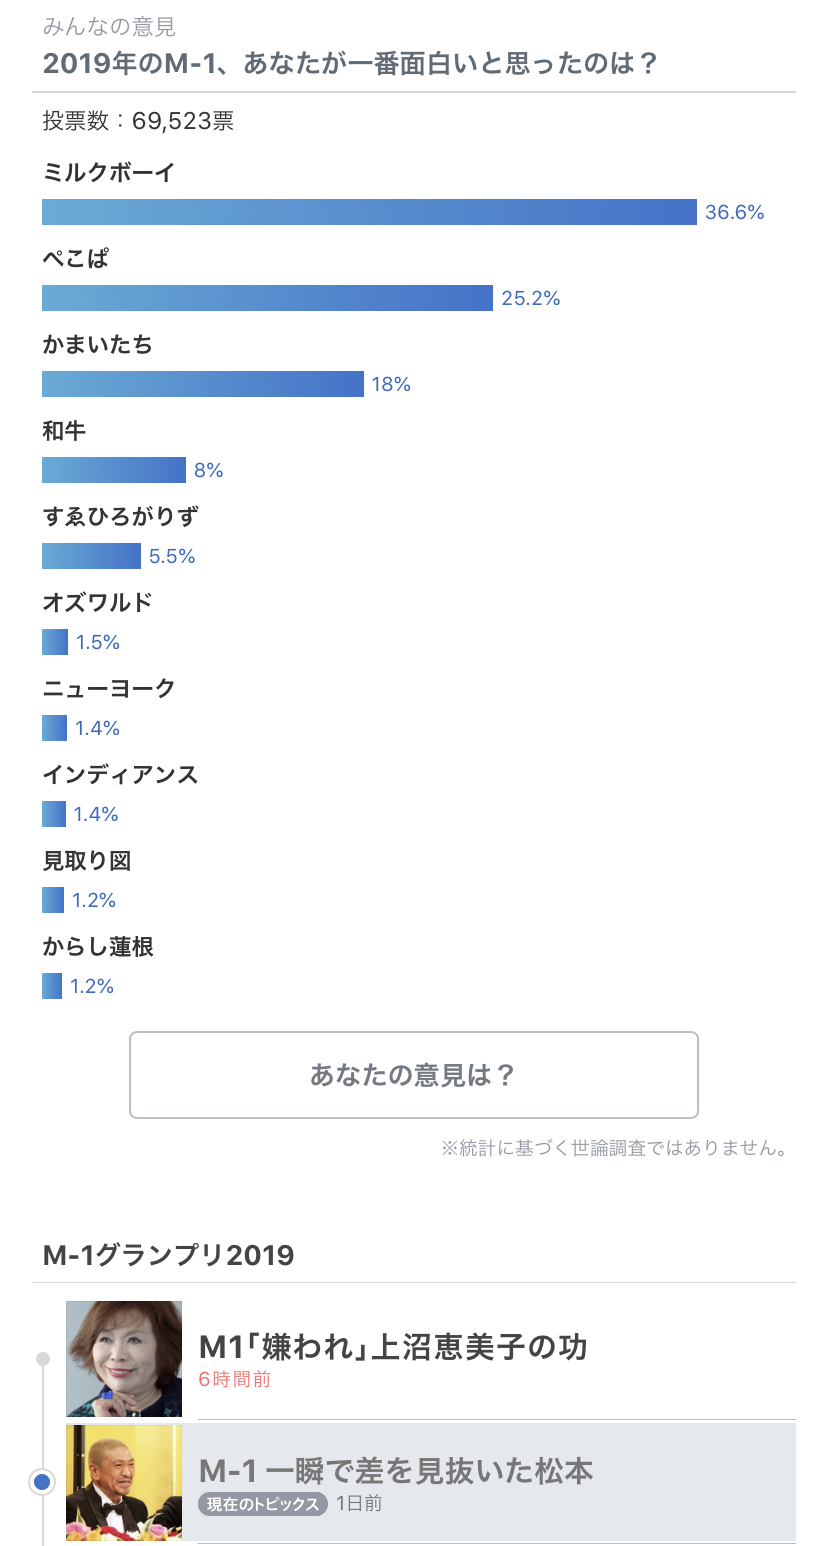
Task: Click the すゑひろがりず 5.5% result bar
Action: coord(91,556)
